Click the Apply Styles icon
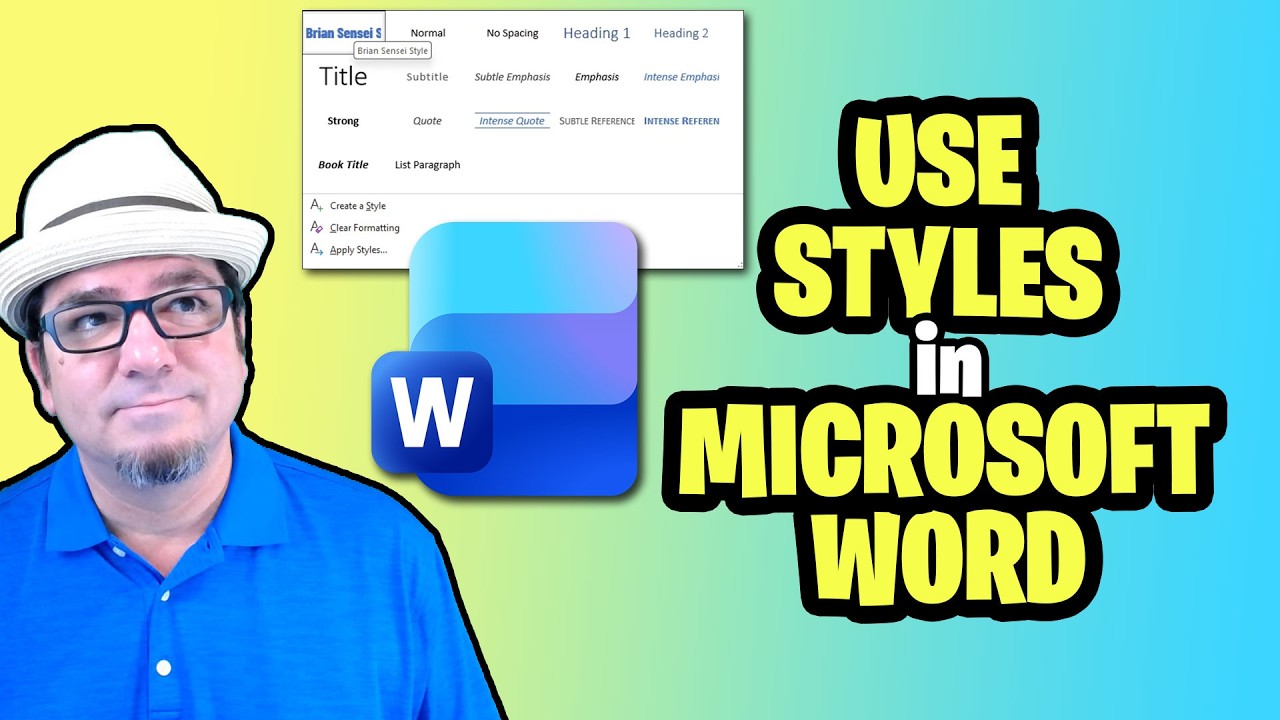1280x720 pixels. tap(316, 250)
